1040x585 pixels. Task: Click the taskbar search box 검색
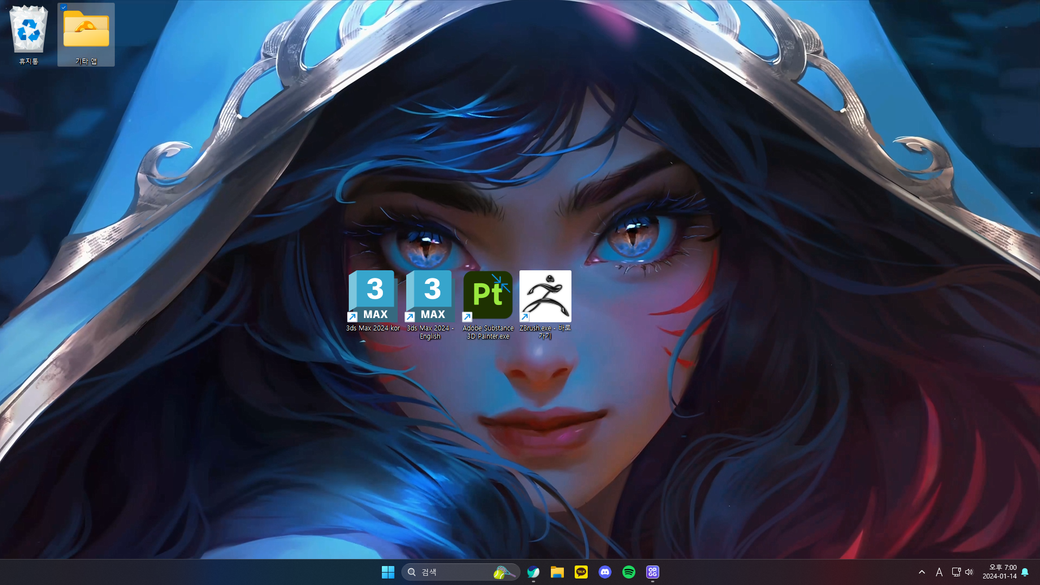(x=460, y=572)
